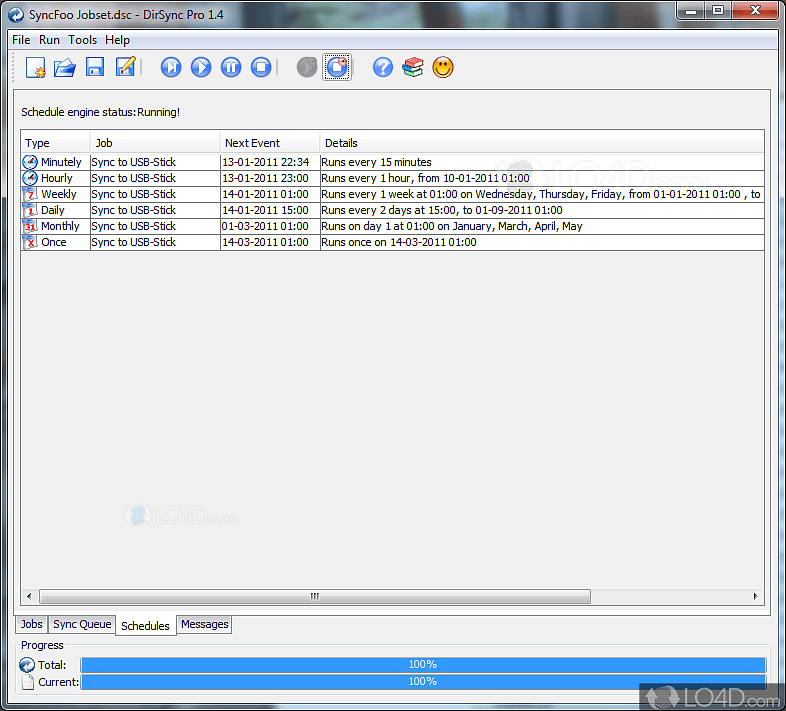786x711 pixels.
Task: Click the calendar 7 icon for Weekly
Action: pyautogui.click(x=30, y=194)
